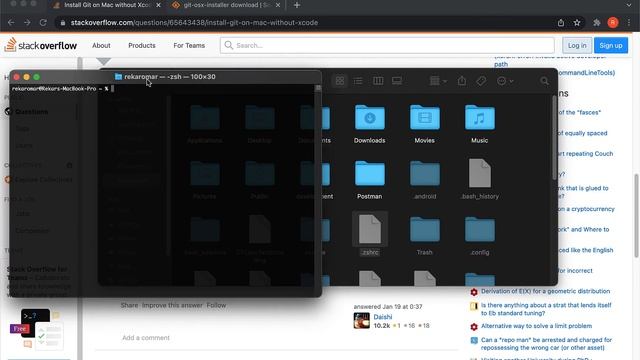Open Daishi's user profile link
Viewport: 640px width, 360px height.
[x=382, y=317]
